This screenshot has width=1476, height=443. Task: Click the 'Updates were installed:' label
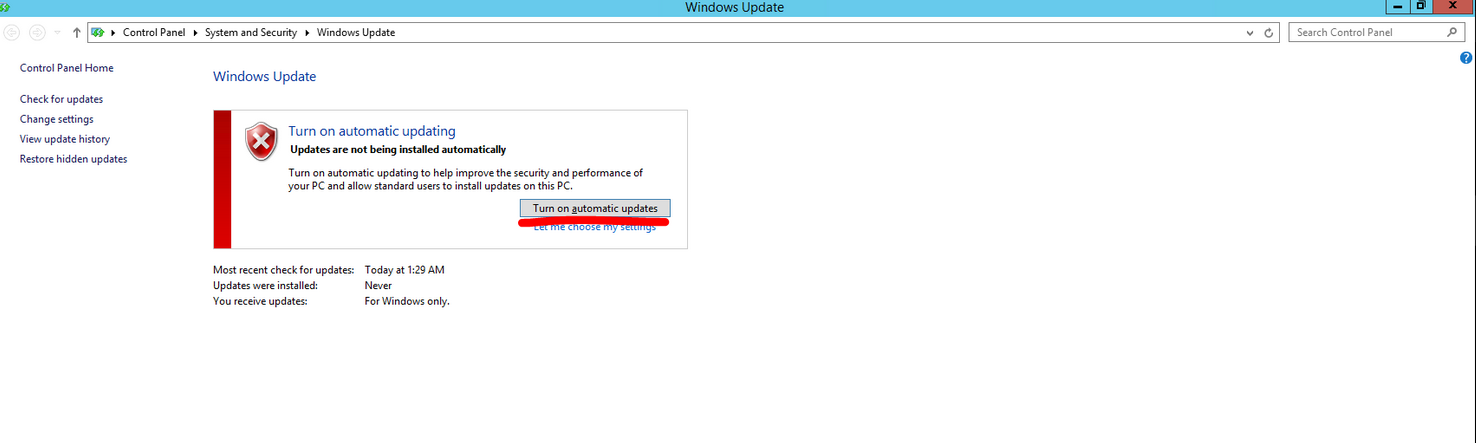265,285
